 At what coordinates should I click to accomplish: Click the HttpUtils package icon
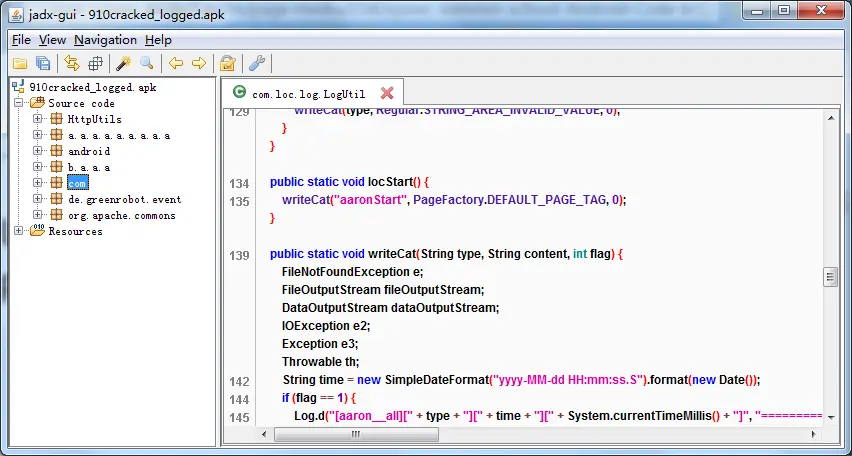click(x=57, y=119)
